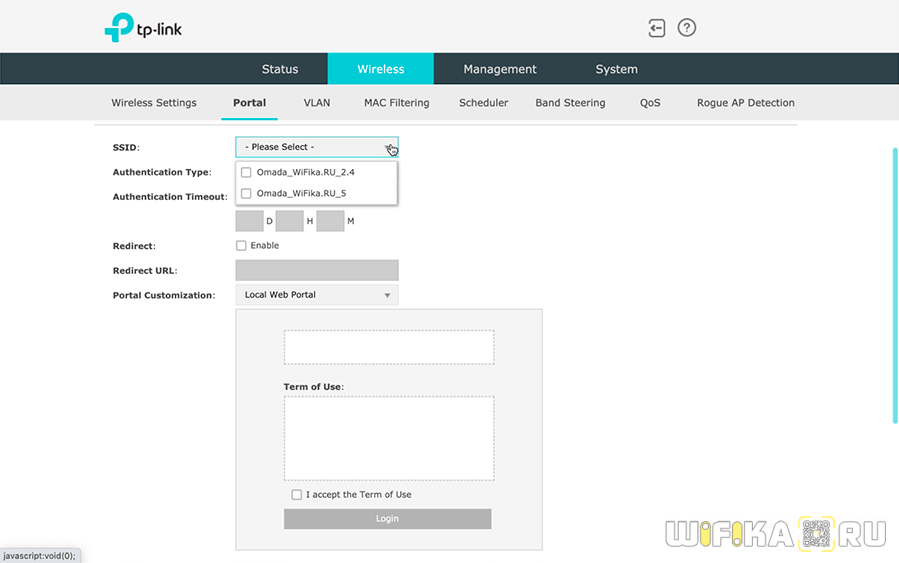Open the Management tab
This screenshot has height=563, width=899.
[500, 69]
